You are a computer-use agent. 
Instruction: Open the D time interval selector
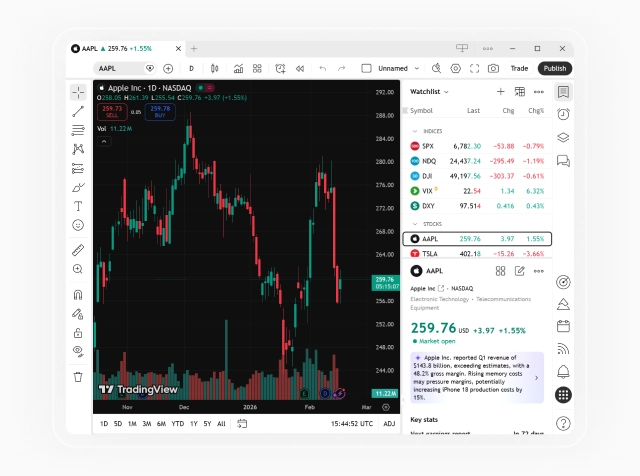tap(191, 69)
